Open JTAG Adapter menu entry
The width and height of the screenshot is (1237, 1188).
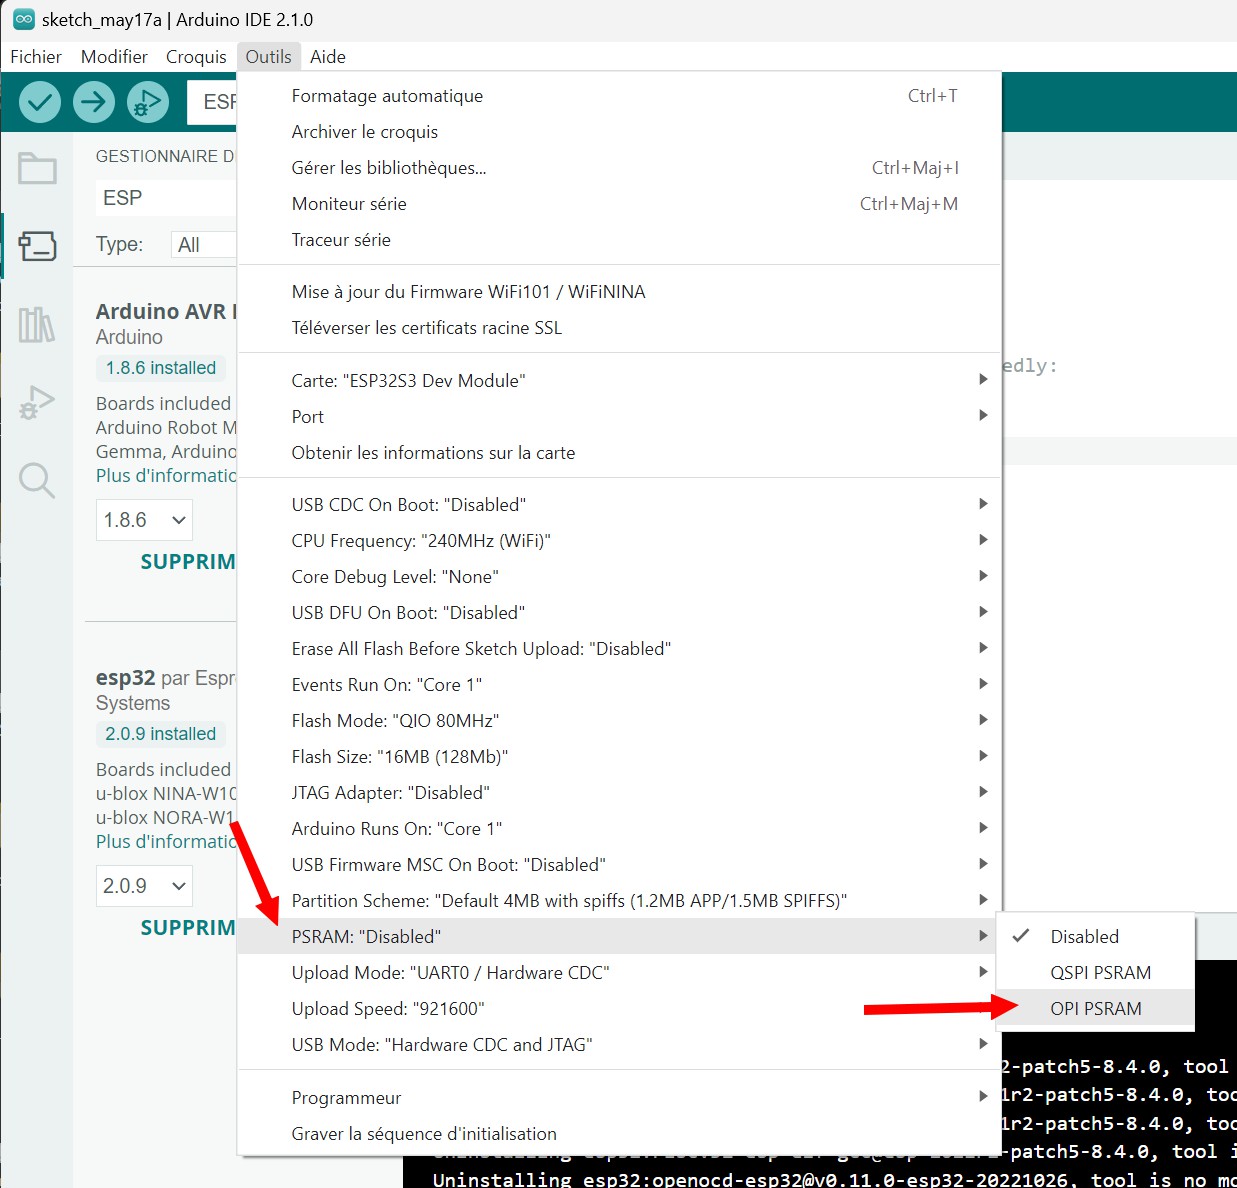tap(619, 793)
